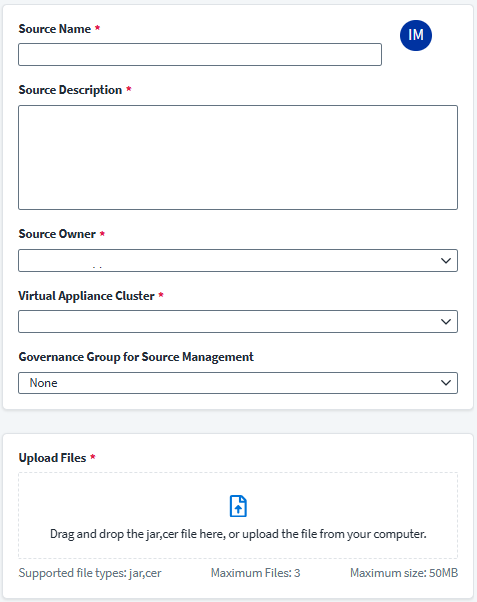477x602 pixels.
Task: Focus the Source Name text field
Action: click(200, 55)
